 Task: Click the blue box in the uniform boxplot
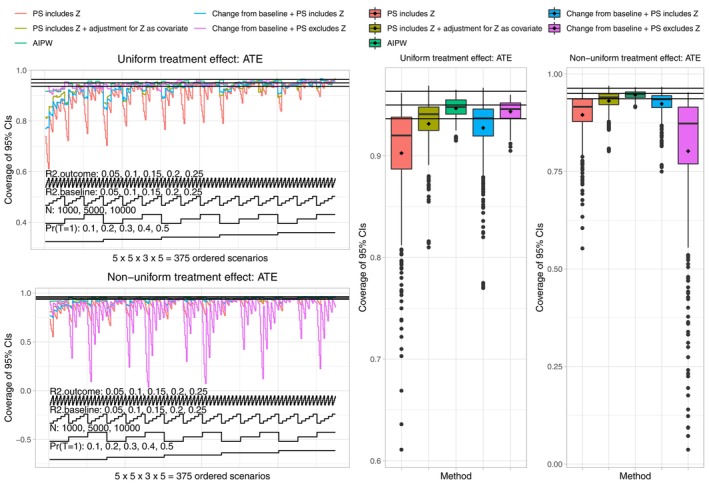(x=483, y=123)
